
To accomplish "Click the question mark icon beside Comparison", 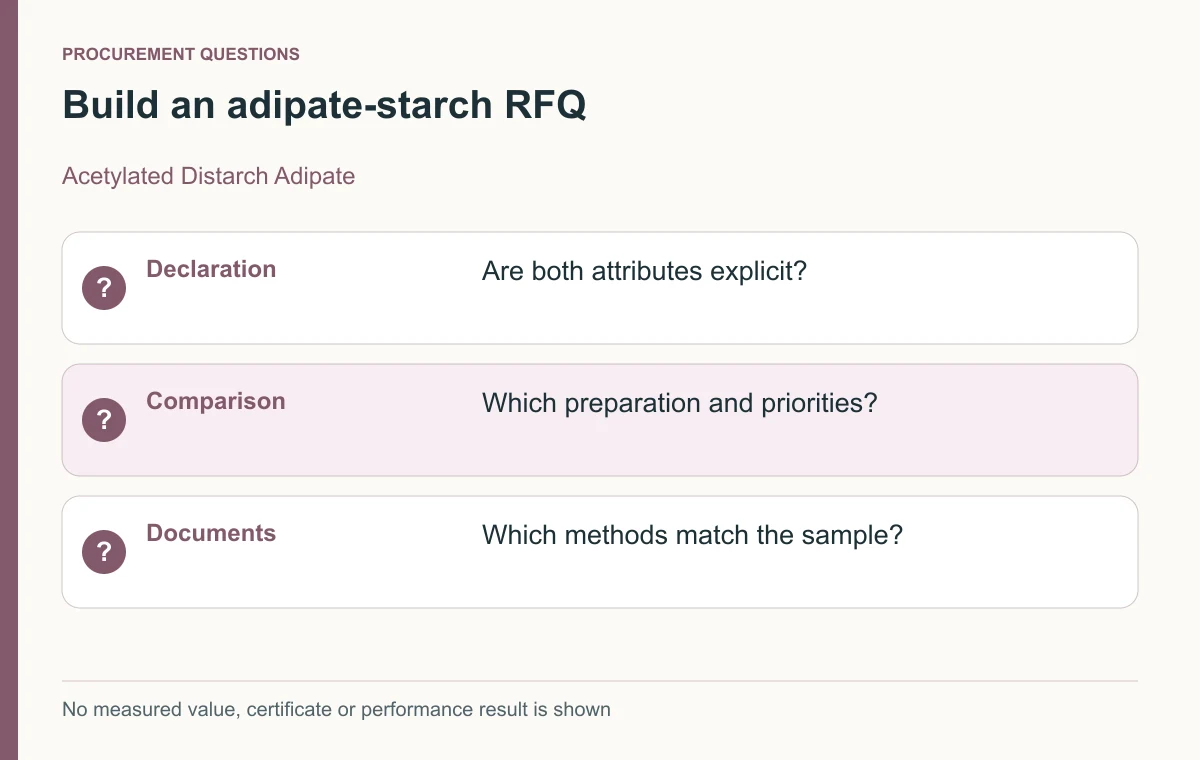I will tap(104, 420).
